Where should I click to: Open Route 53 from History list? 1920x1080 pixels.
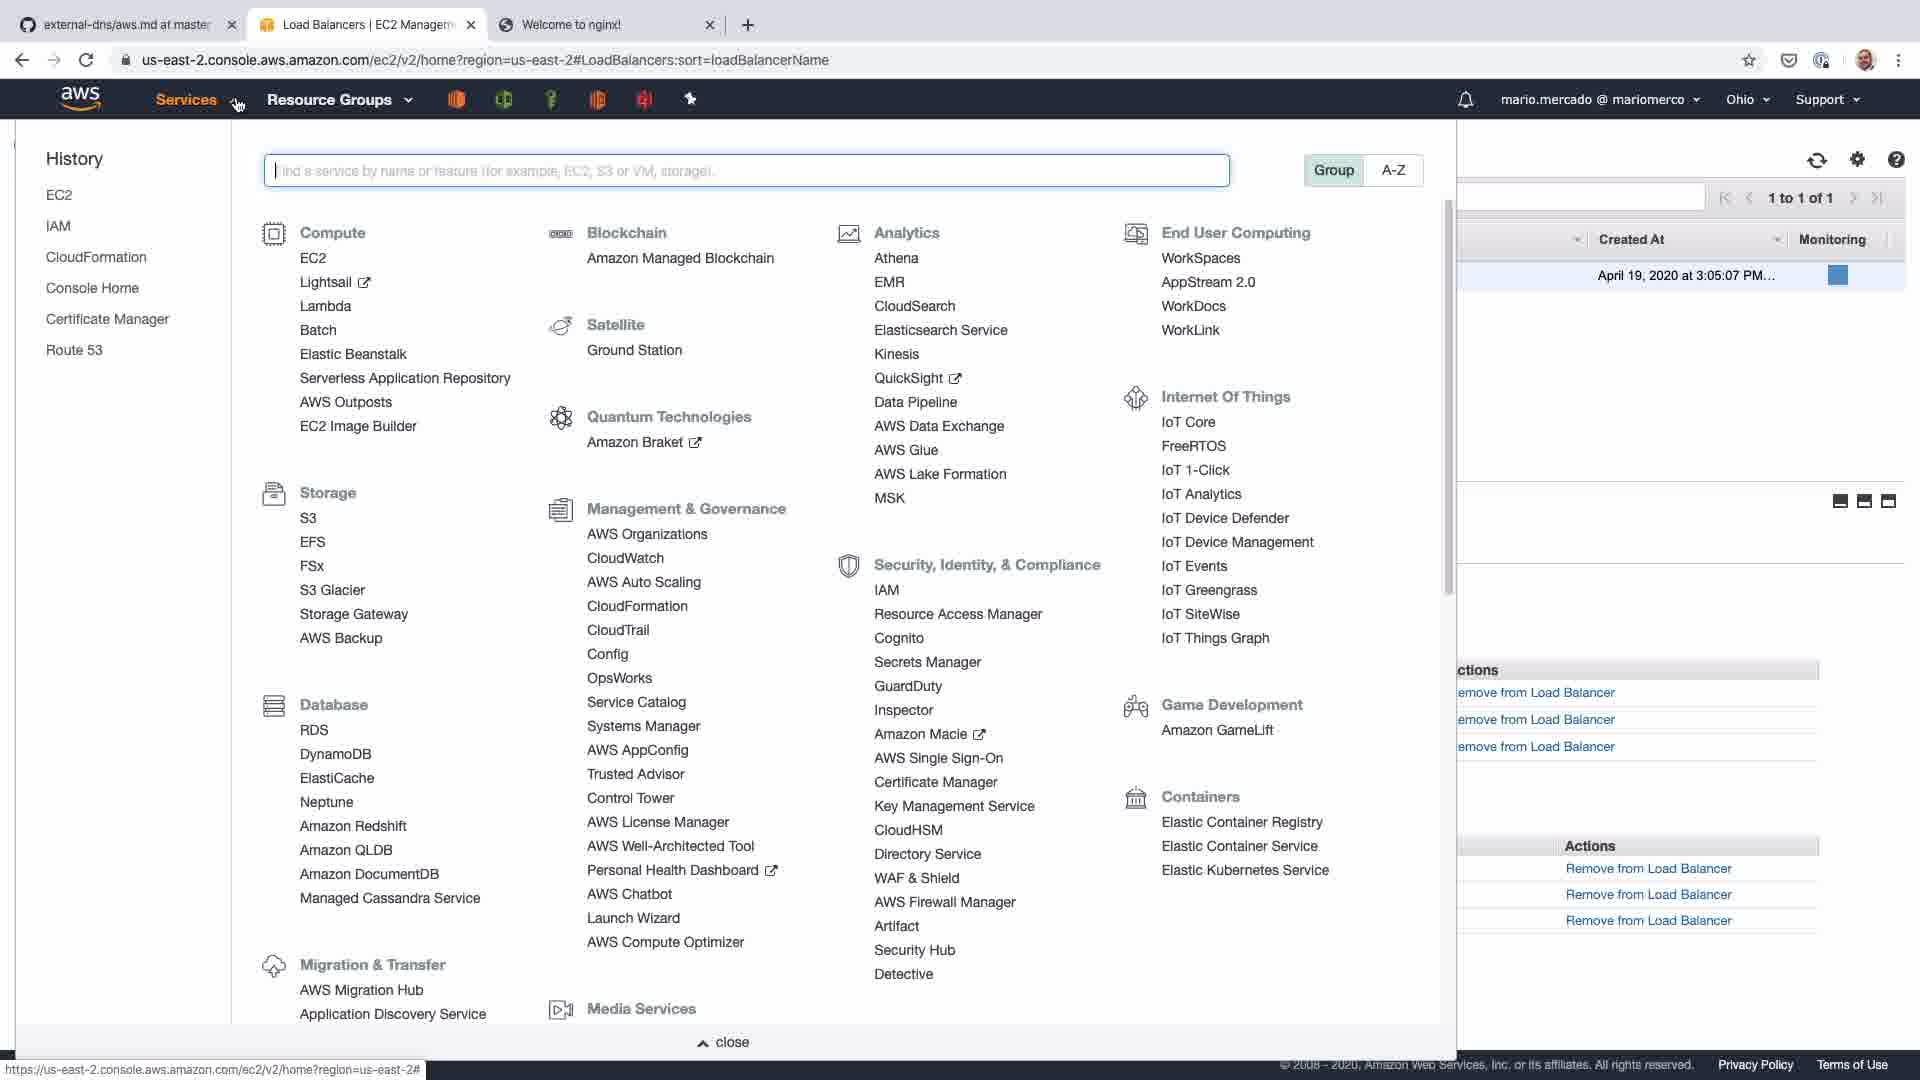point(74,350)
